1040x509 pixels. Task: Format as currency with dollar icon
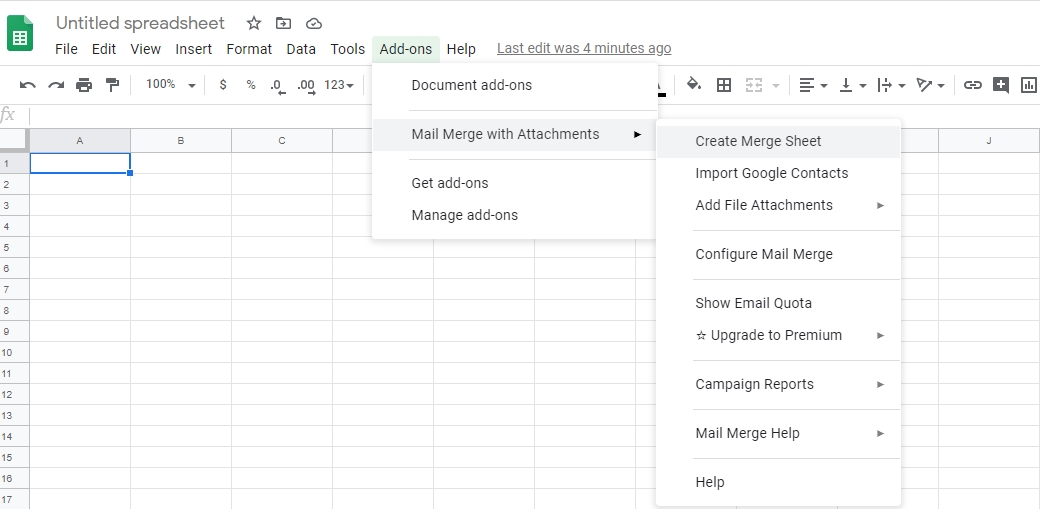[223, 85]
